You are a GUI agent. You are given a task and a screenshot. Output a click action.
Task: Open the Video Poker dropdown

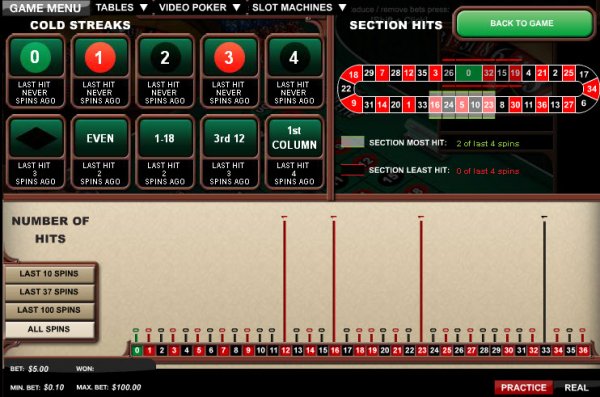click(x=200, y=7)
